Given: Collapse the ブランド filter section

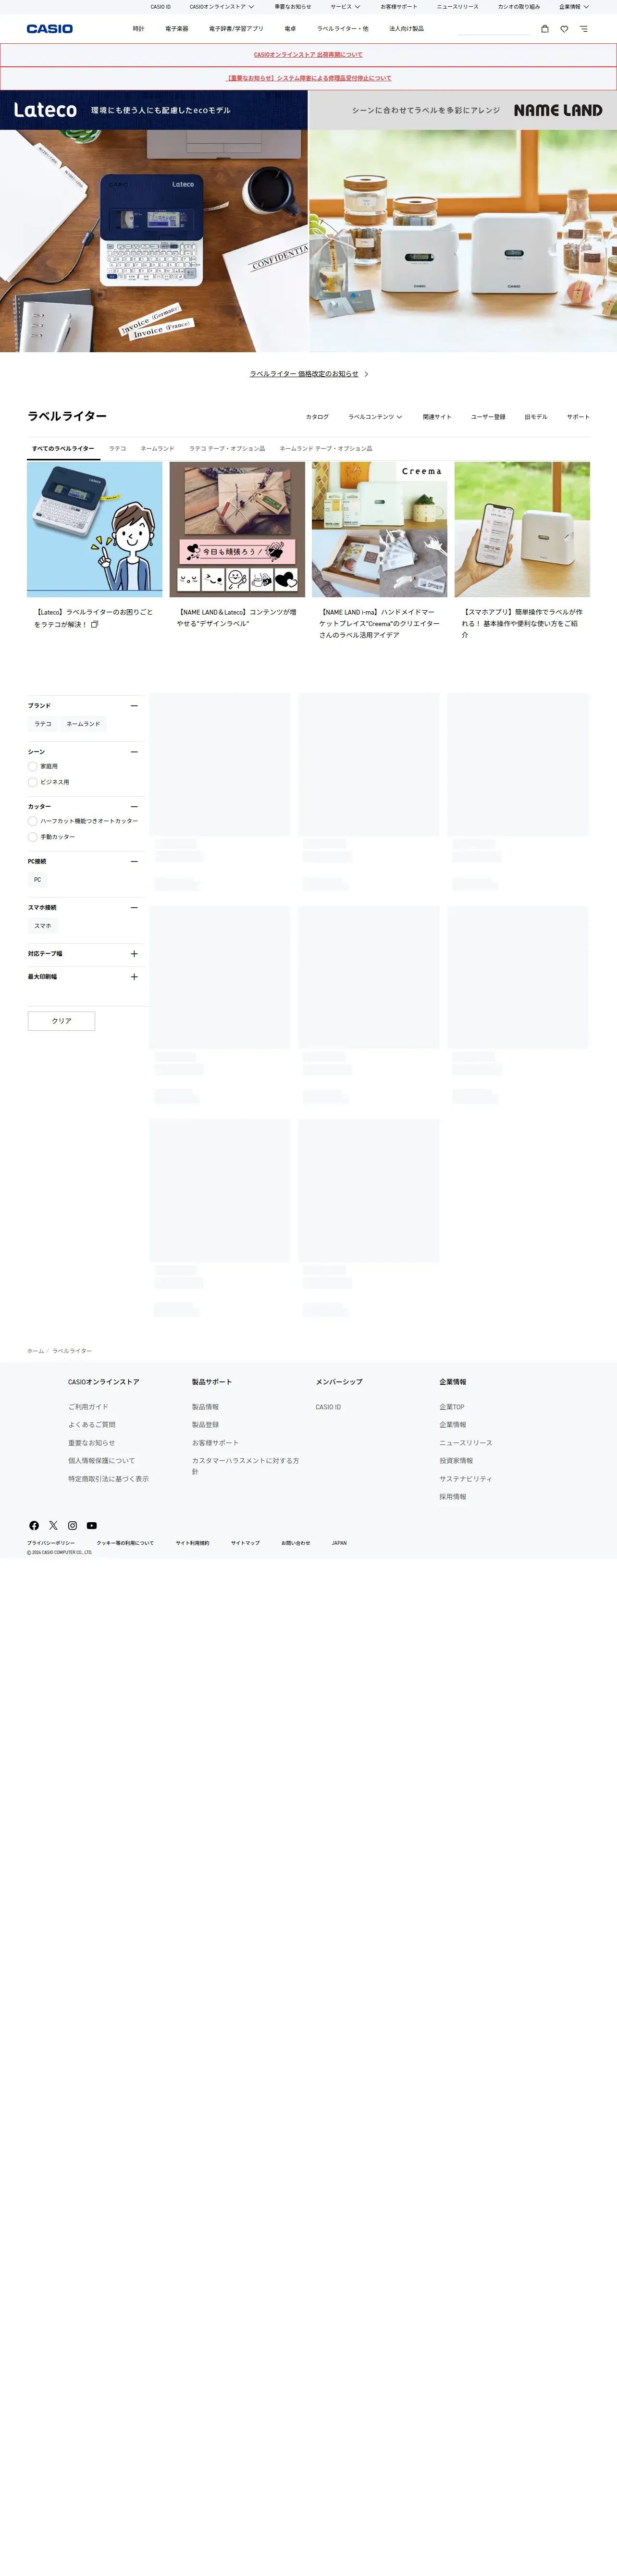Looking at the screenshot, I should point(134,706).
